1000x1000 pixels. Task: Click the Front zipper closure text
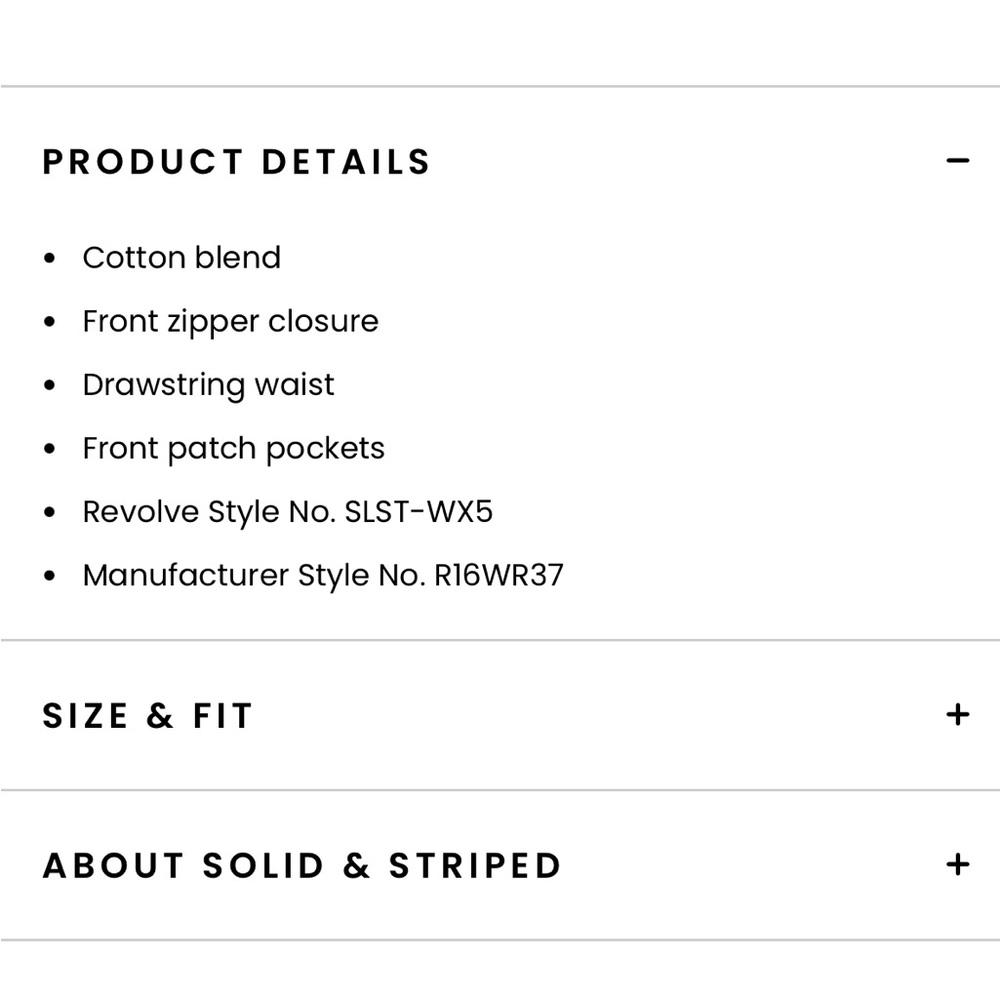click(x=231, y=321)
